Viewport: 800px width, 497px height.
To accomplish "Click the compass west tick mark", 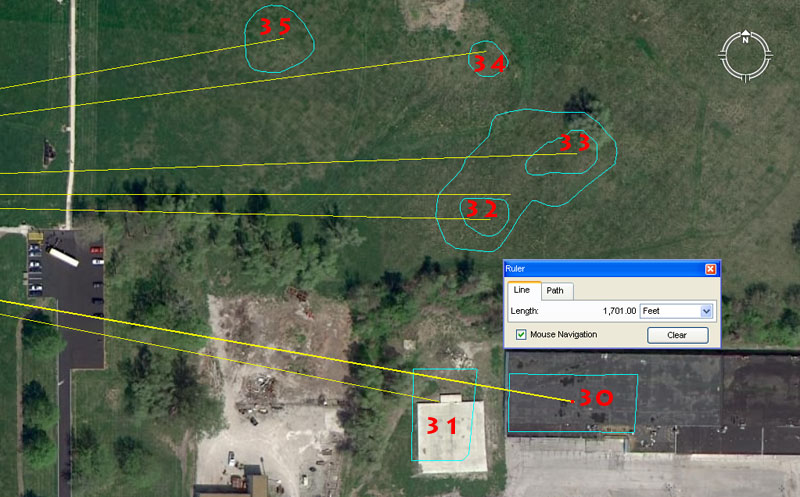I will (723, 56).
